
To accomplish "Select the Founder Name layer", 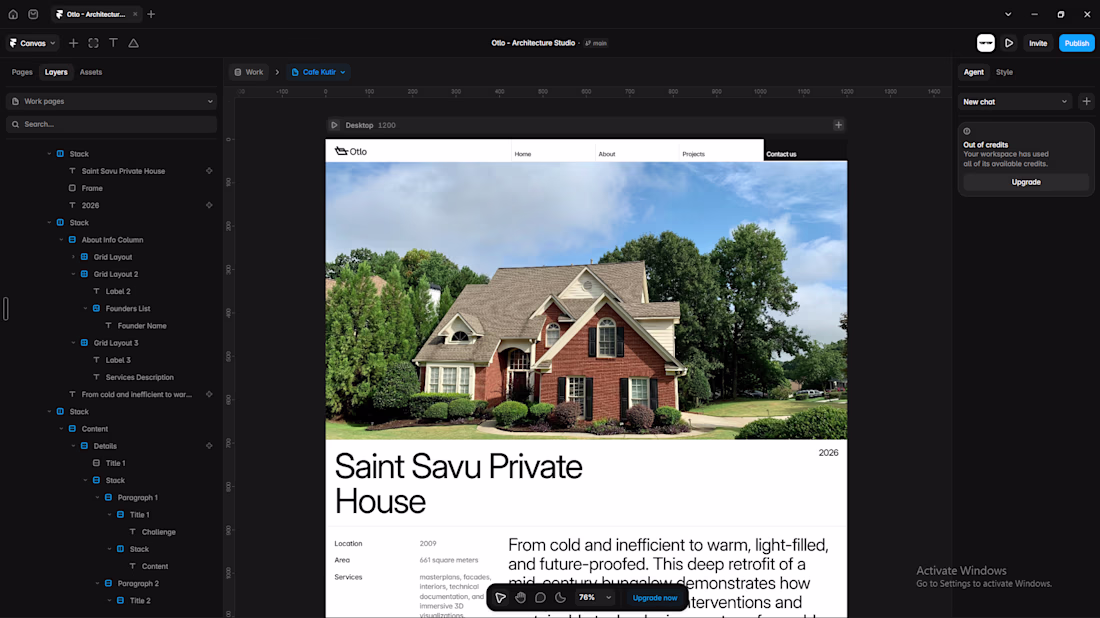I will pos(142,325).
